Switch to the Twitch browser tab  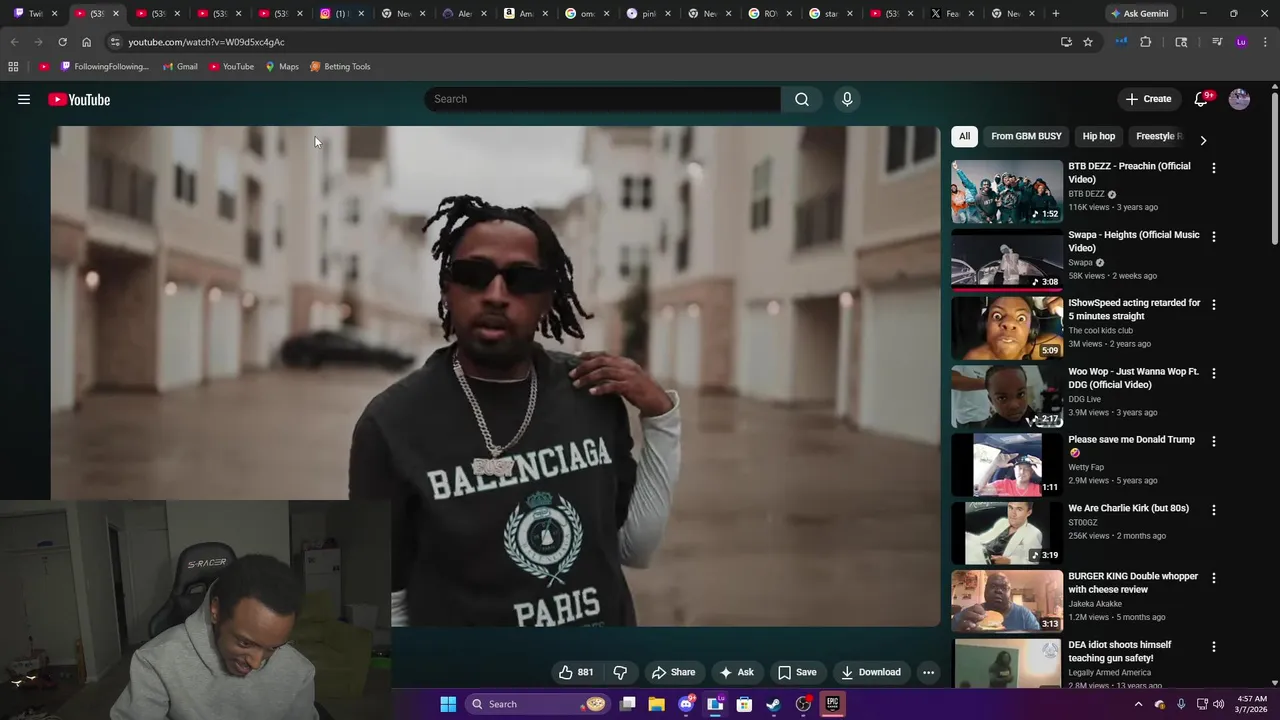(x=36, y=13)
